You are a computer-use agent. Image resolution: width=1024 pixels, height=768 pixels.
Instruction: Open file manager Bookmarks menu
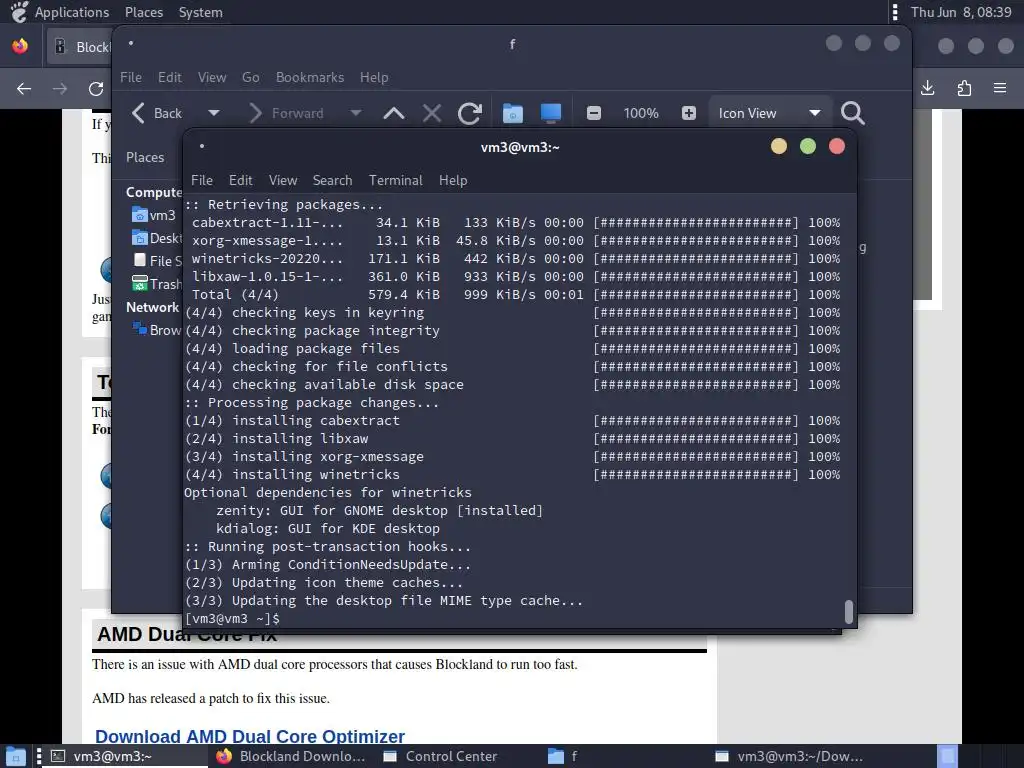tap(310, 77)
